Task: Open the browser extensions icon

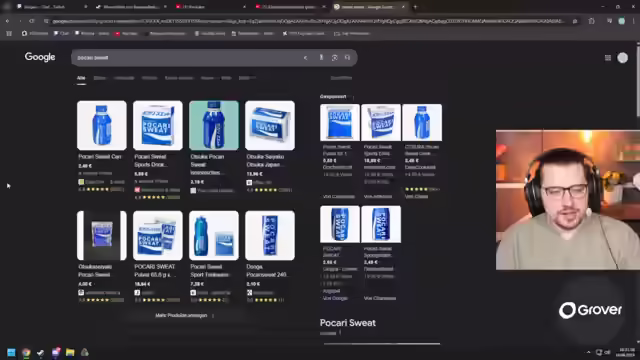Action: tap(591, 21)
